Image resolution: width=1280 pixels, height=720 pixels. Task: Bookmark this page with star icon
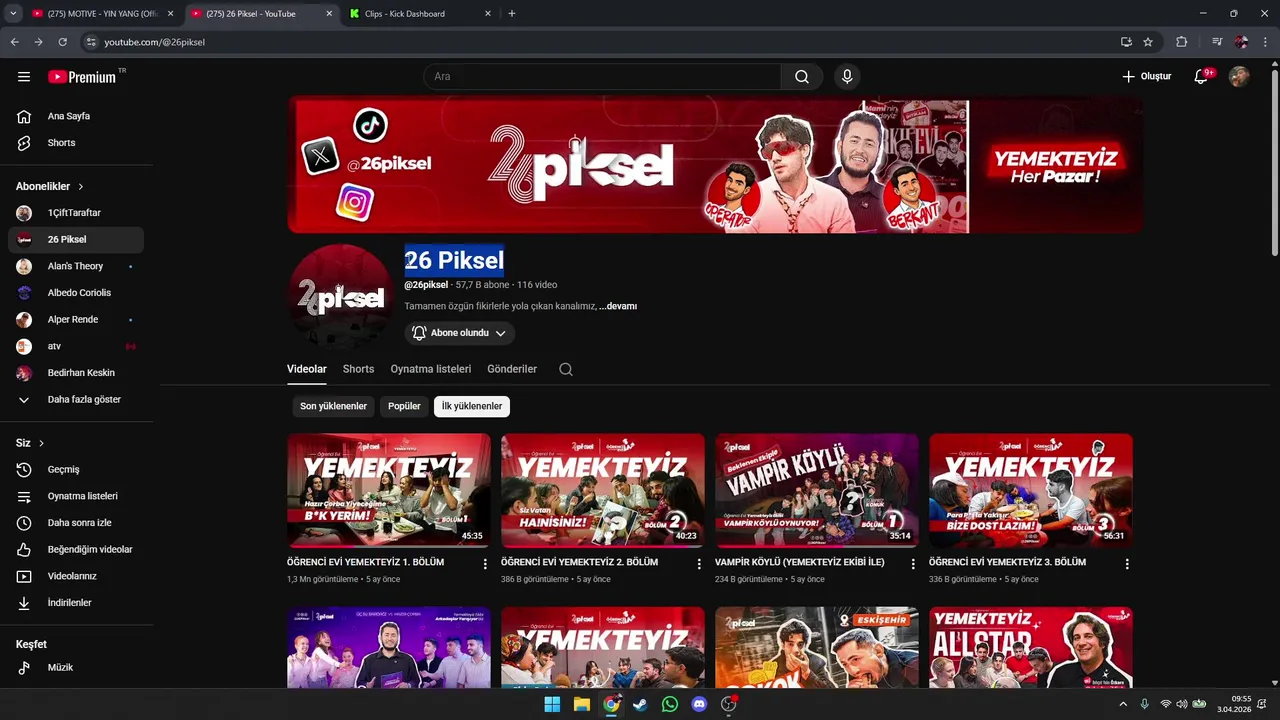coord(1148,42)
